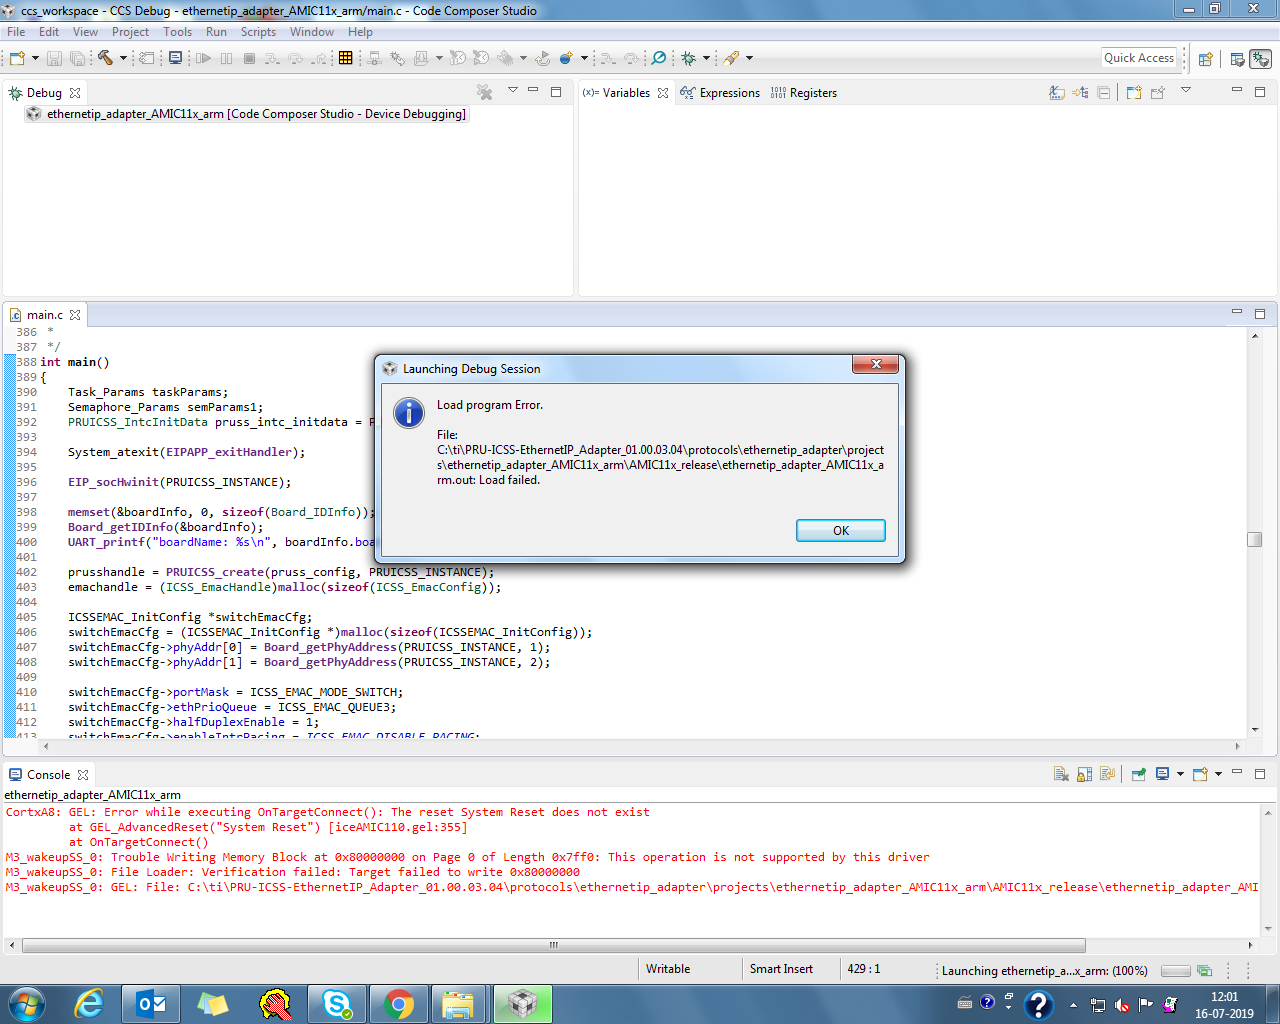Click the Open Console icon
Image resolution: width=1280 pixels, height=1024 pixels.
point(1201,774)
